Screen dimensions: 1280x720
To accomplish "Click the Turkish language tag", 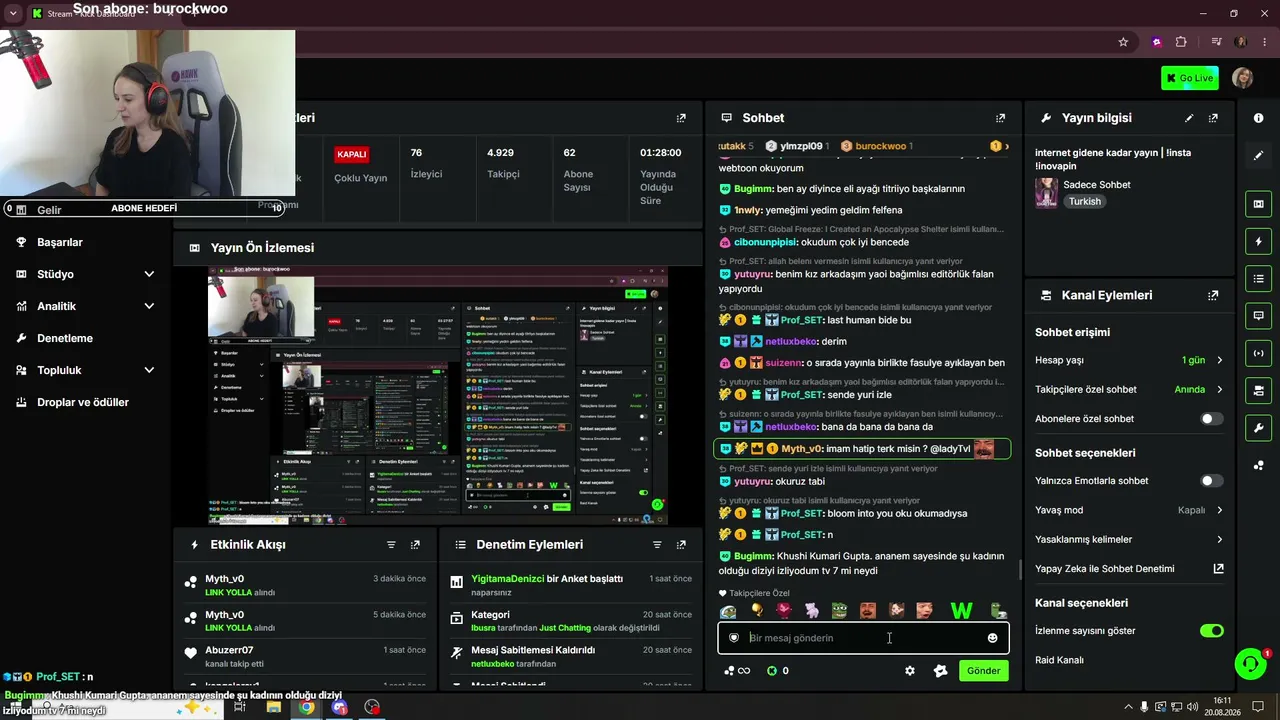I will pos(1084,201).
